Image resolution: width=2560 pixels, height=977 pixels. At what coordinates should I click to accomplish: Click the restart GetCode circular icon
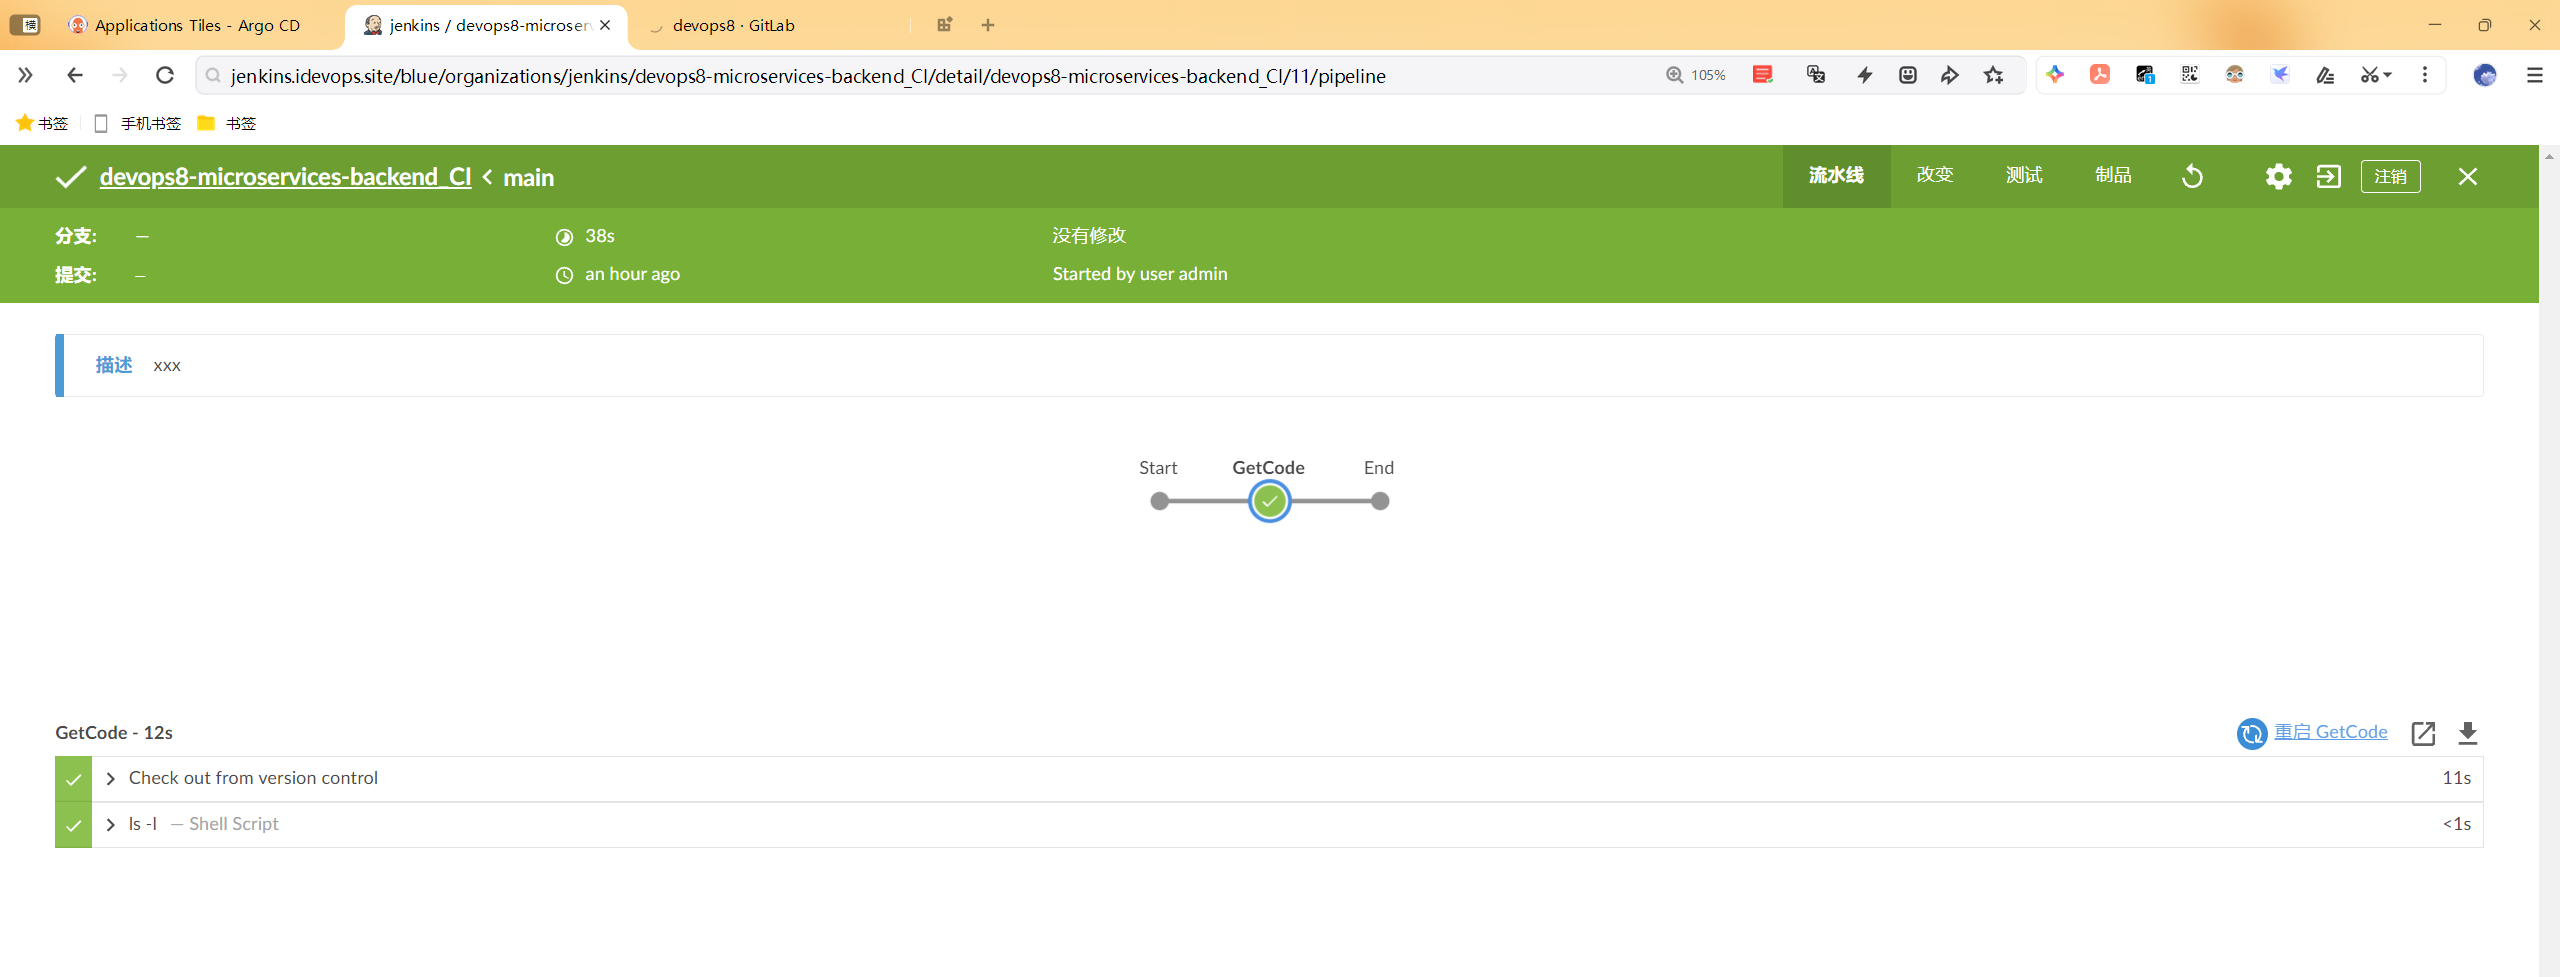(x=2251, y=733)
